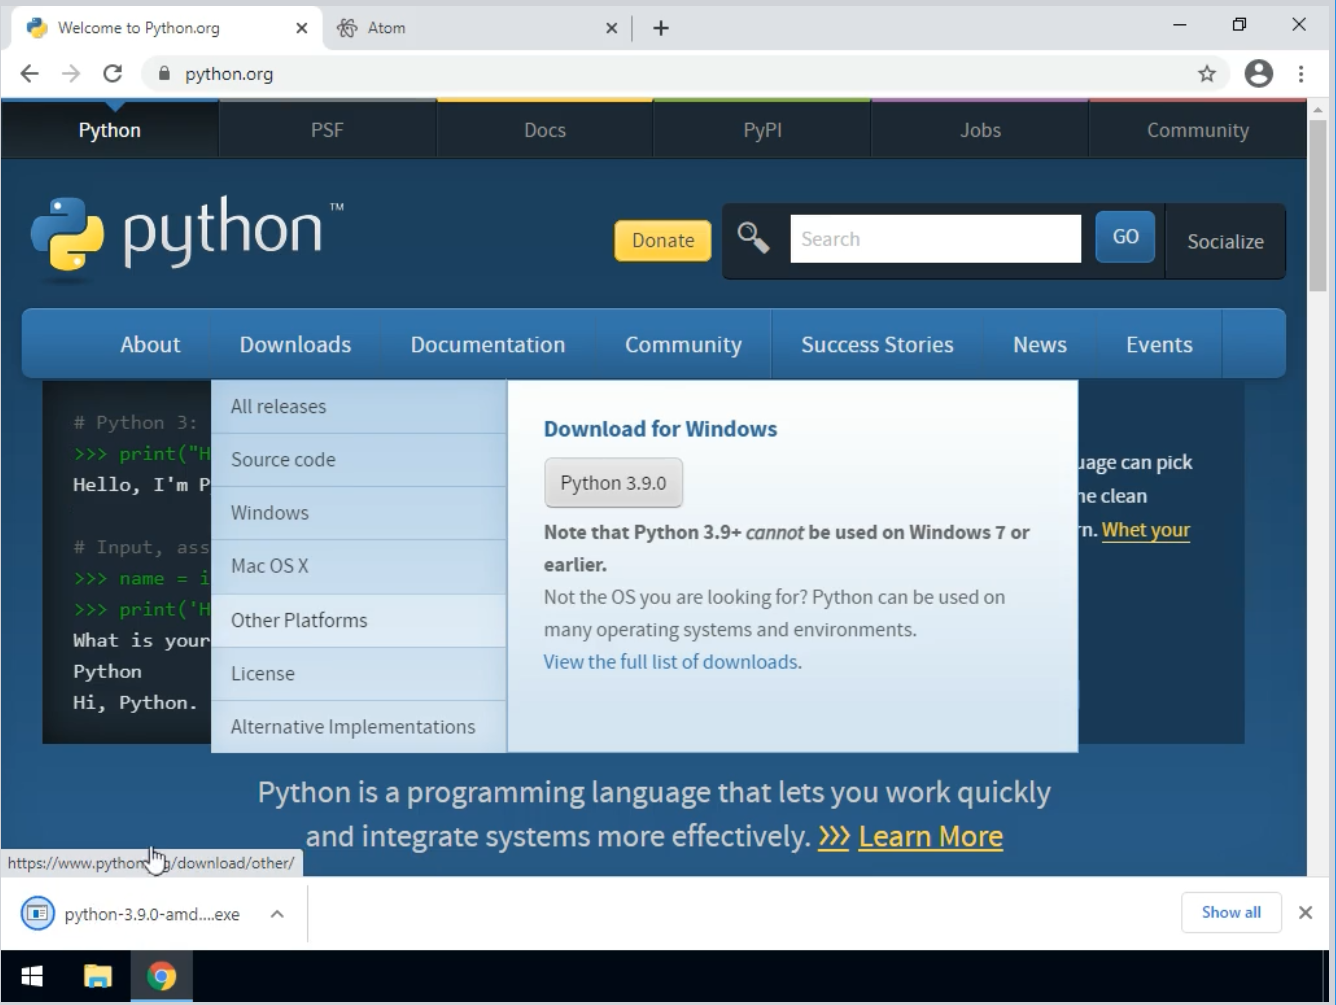Open the Windows Start menu
1336x1005 pixels.
point(32,976)
